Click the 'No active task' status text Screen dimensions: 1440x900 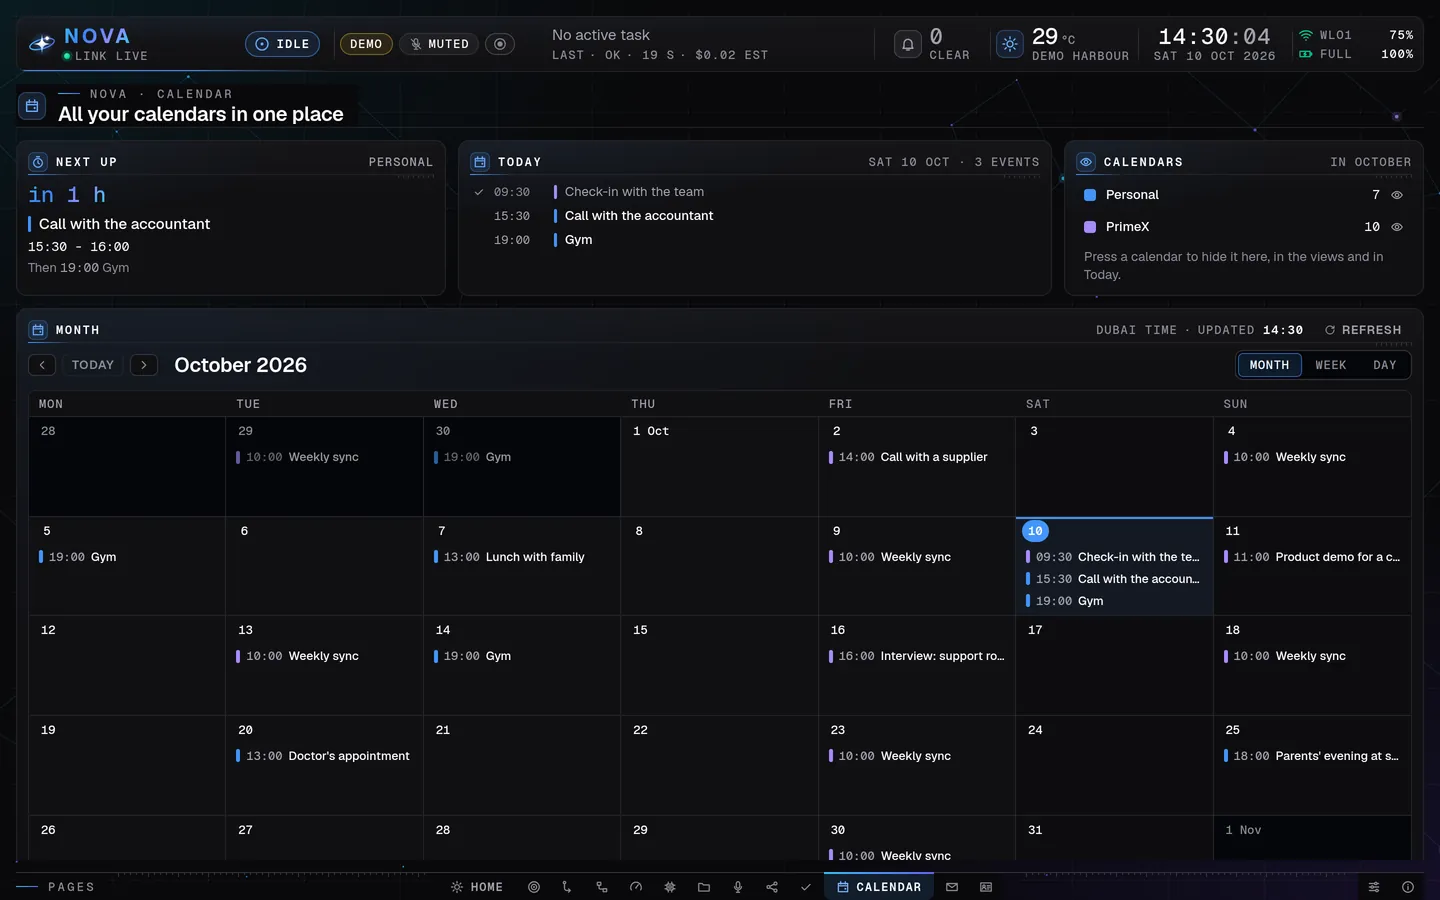pos(601,35)
